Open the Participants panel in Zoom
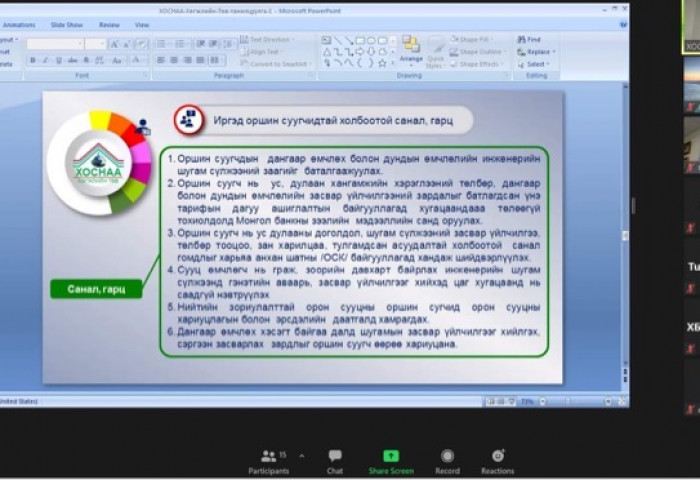 point(268,462)
